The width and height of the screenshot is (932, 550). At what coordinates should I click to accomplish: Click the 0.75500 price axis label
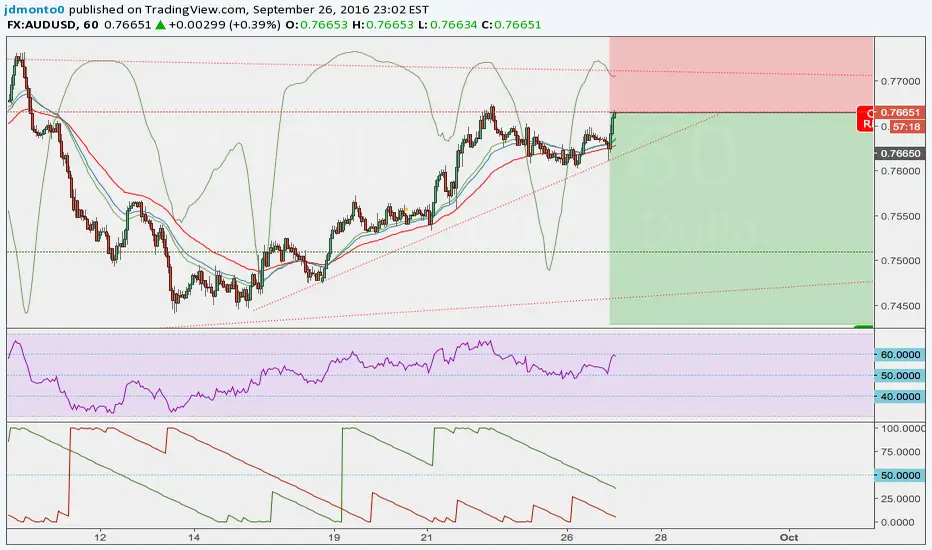click(900, 216)
